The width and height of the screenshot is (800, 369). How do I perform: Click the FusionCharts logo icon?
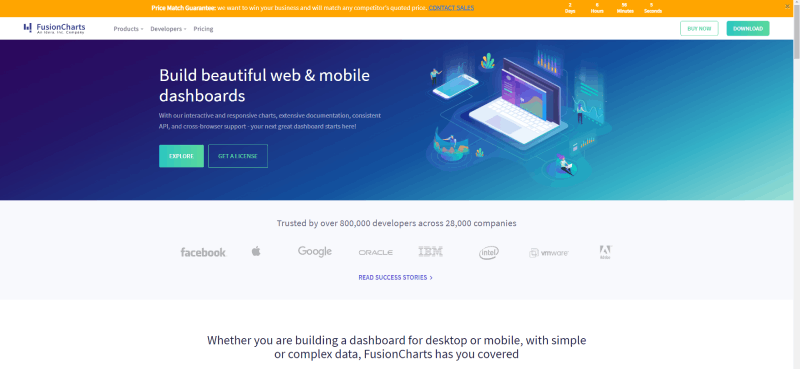[28, 28]
